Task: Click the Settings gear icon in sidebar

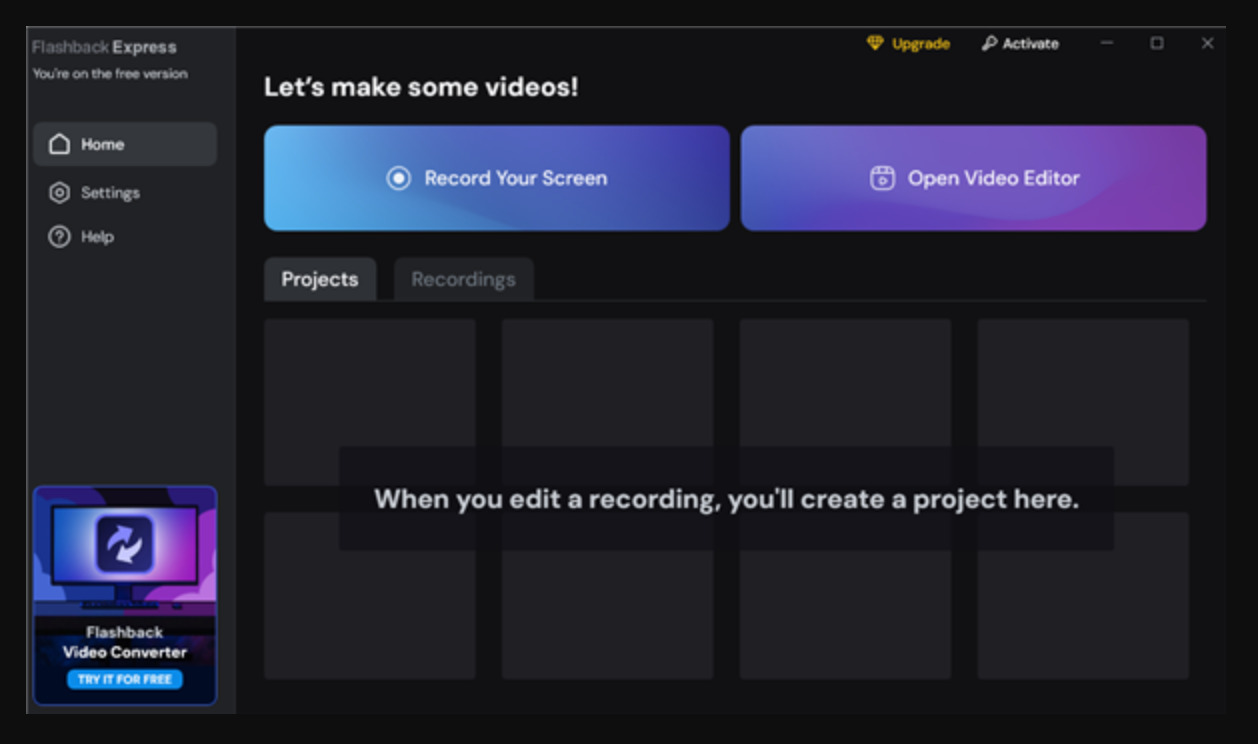Action: (x=60, y=192)
